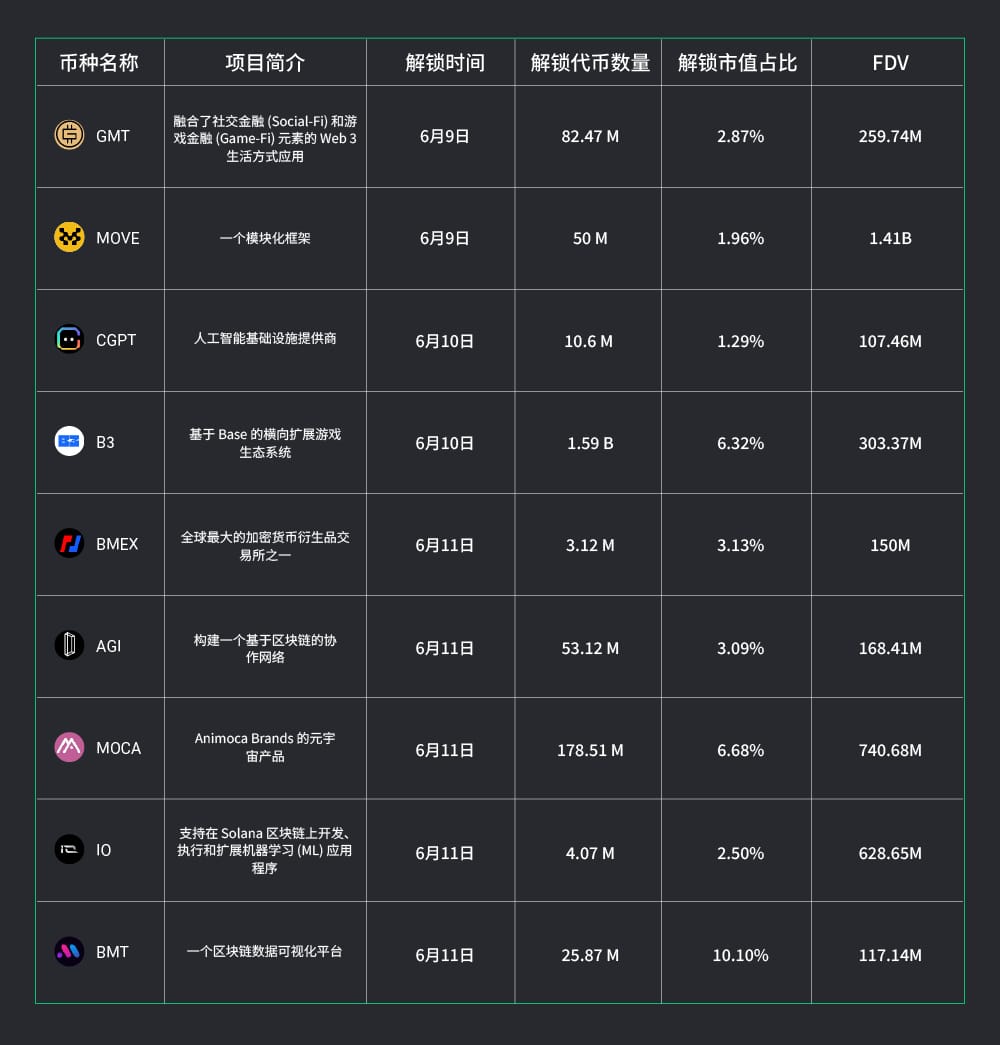
Task: Click the white B3 token icon
Action: coord(69,441)
